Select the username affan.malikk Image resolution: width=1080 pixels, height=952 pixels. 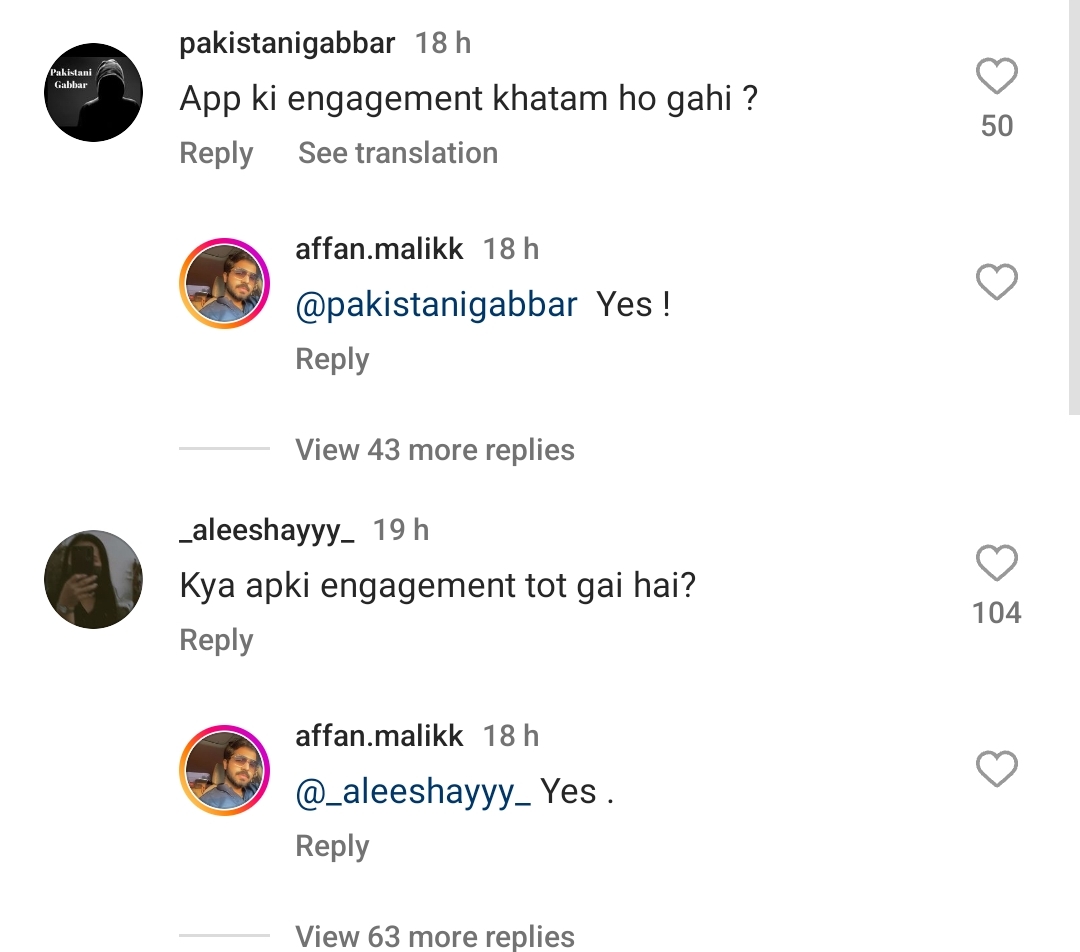tap(378, 249)
